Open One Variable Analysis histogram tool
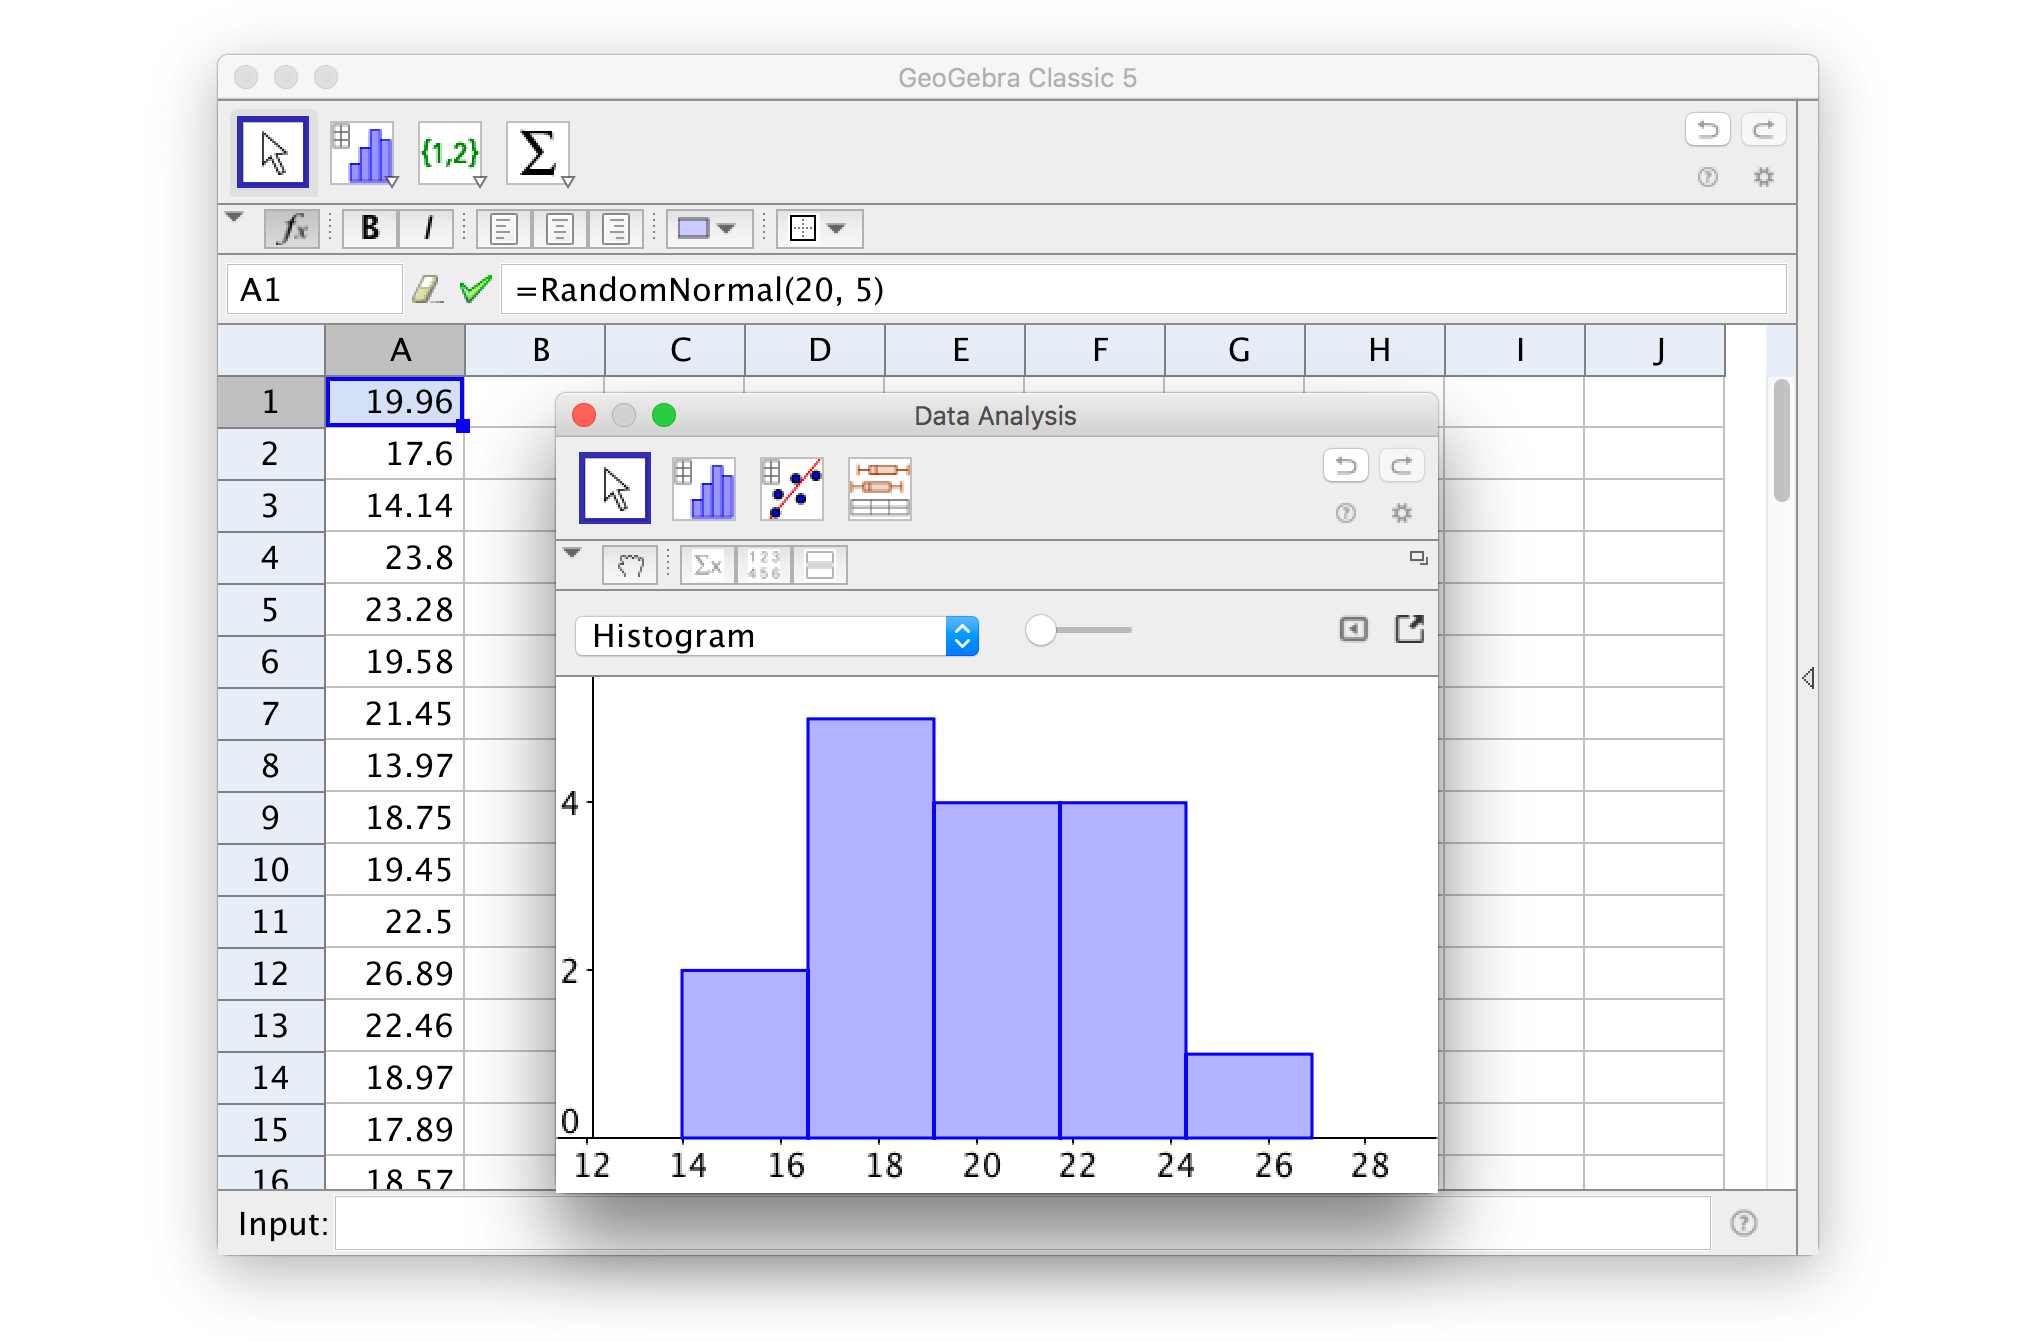The image size is (2040, 1342). point(364,153)
